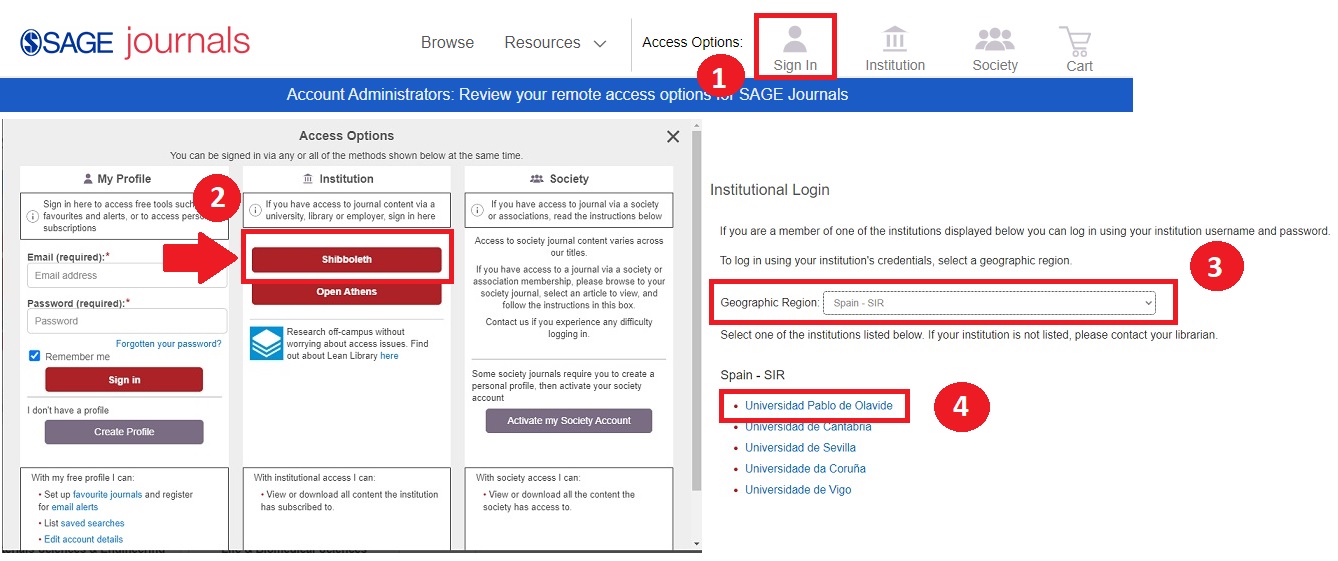Click the My Profile panel heading

[117, 179]
